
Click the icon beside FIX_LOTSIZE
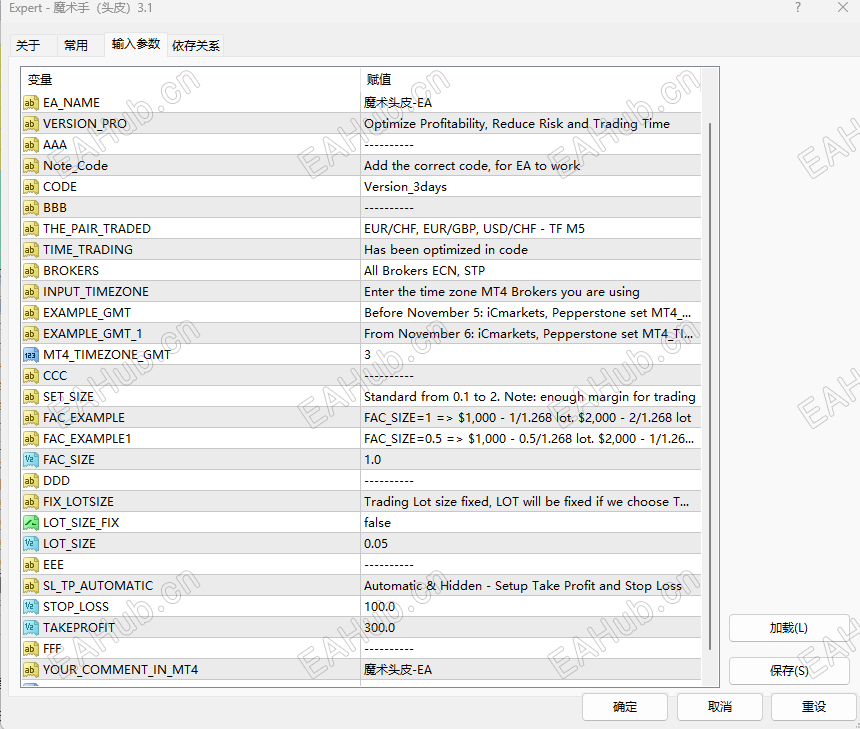[31, 502]
